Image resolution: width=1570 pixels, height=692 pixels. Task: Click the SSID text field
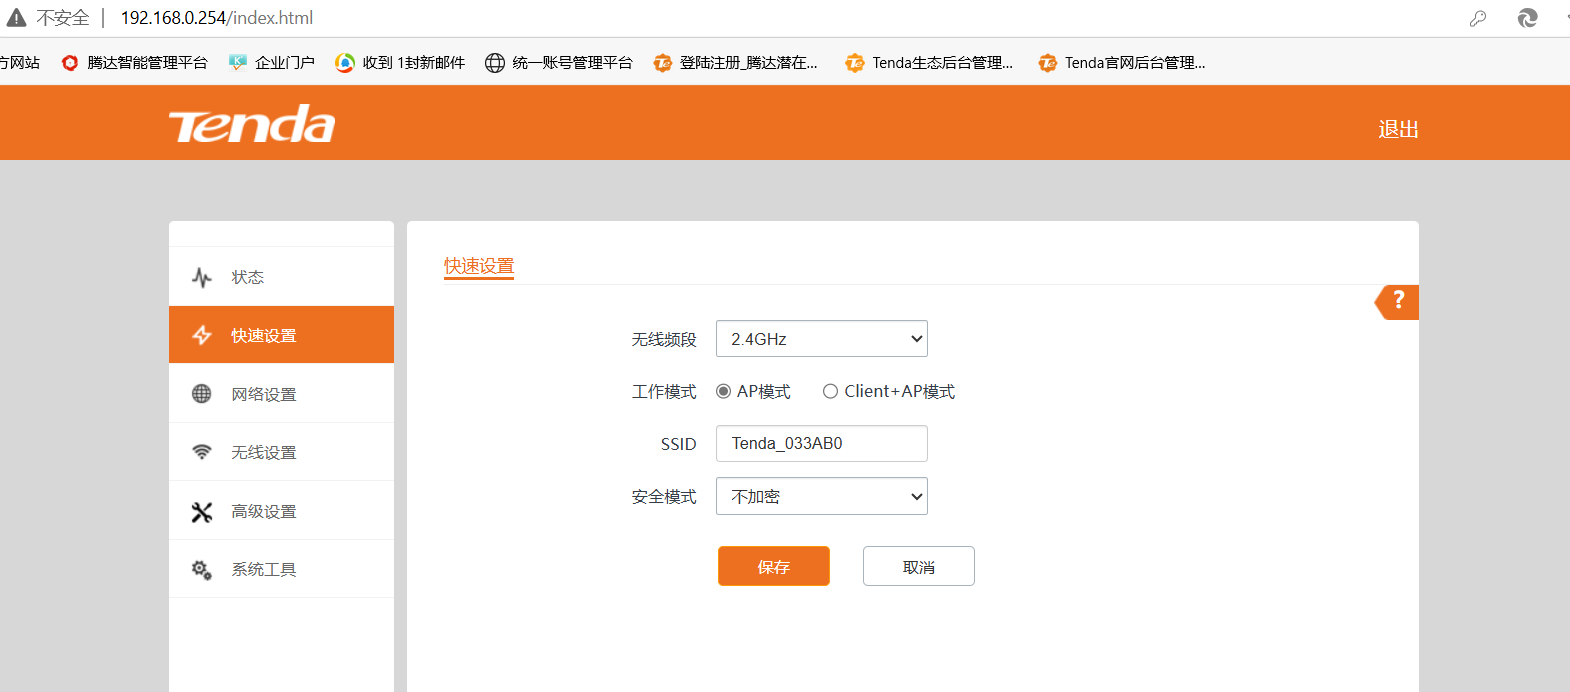click(821, 444)
